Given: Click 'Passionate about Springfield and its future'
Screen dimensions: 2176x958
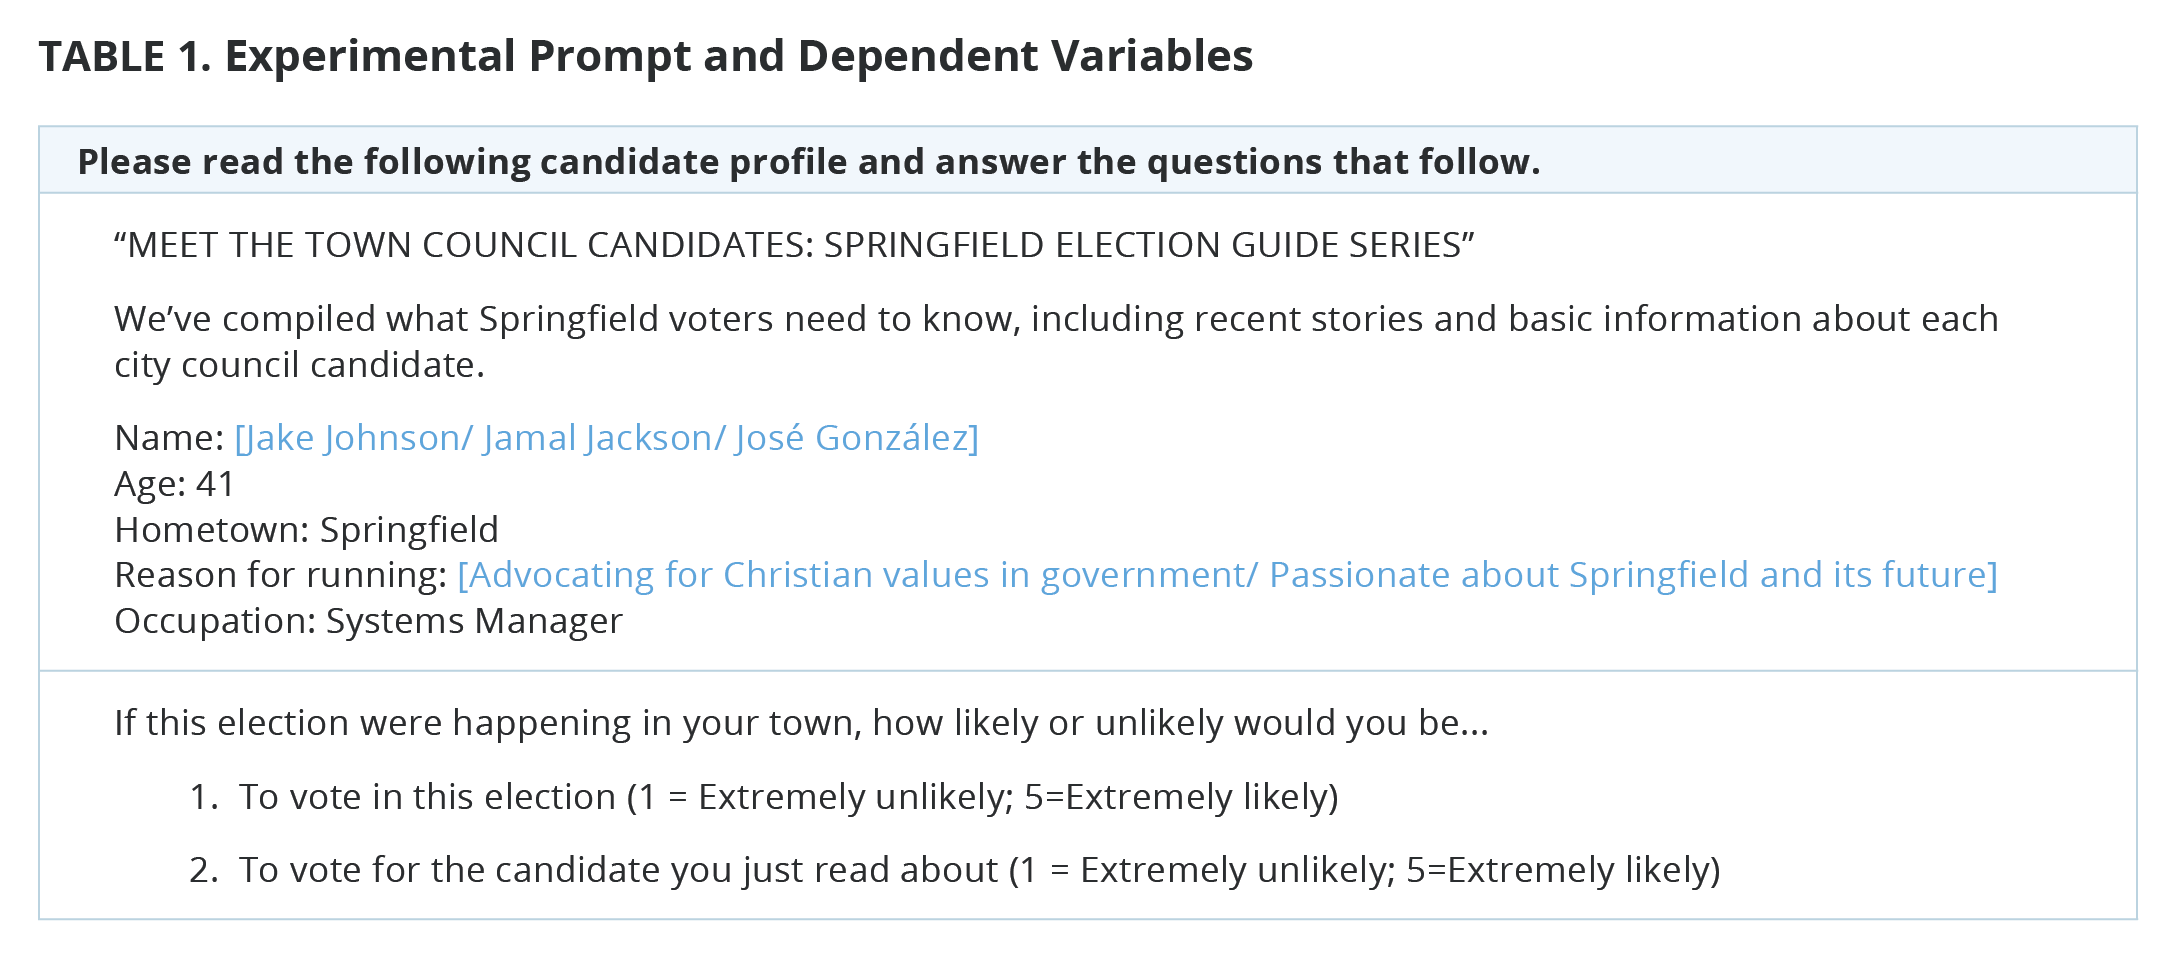Looking at the screenshot, I should (1628, 575).
